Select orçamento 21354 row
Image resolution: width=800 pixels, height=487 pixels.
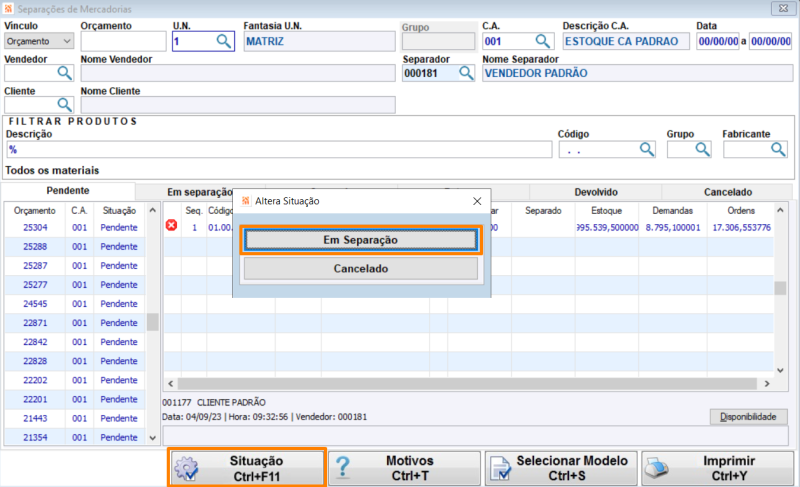click(x=75, y=438)
